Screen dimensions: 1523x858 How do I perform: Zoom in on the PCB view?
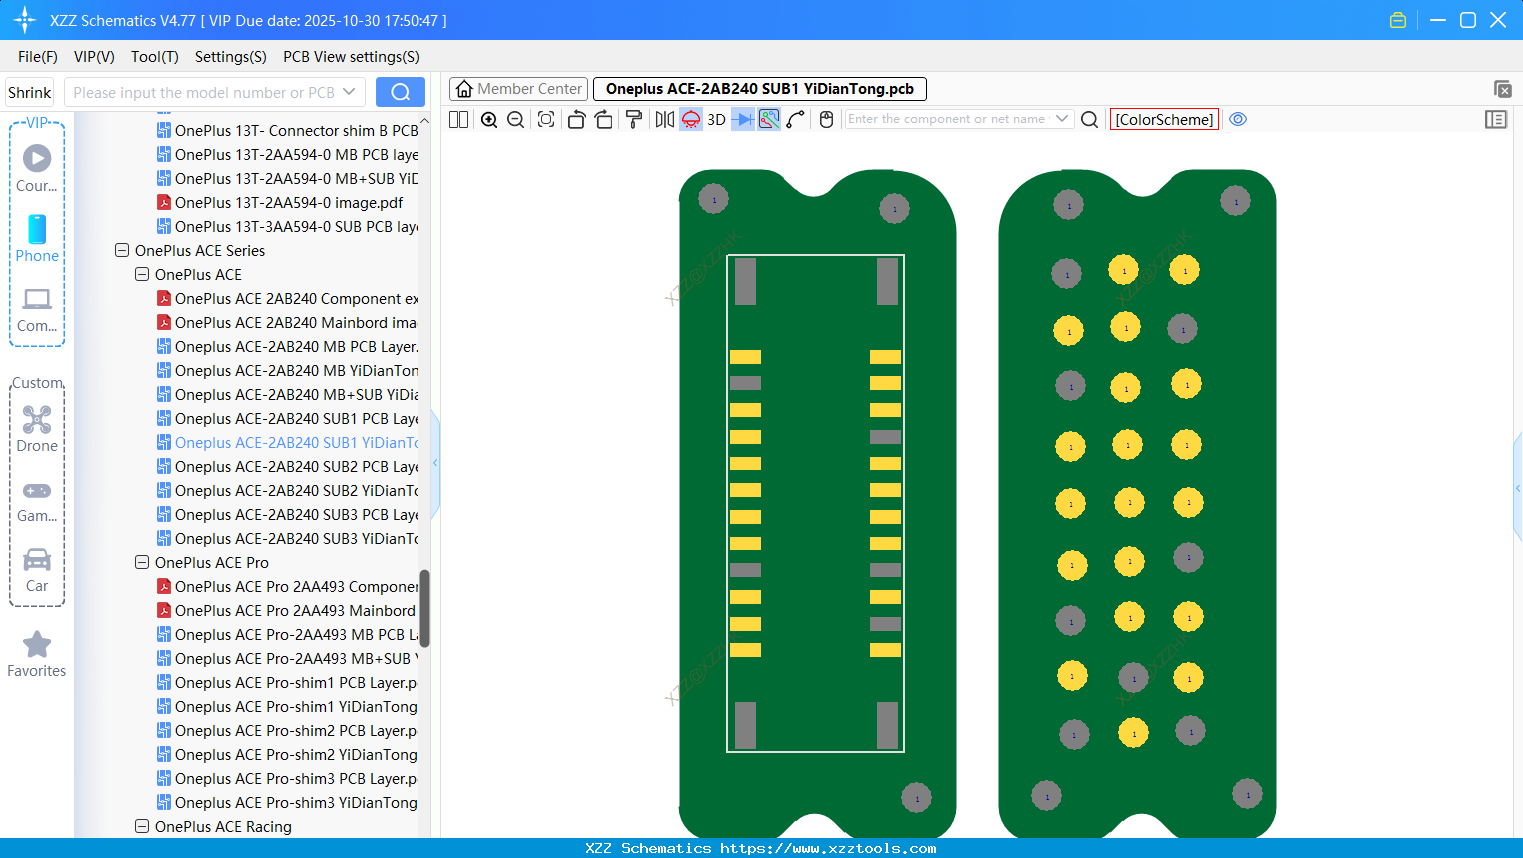point(489,119)
